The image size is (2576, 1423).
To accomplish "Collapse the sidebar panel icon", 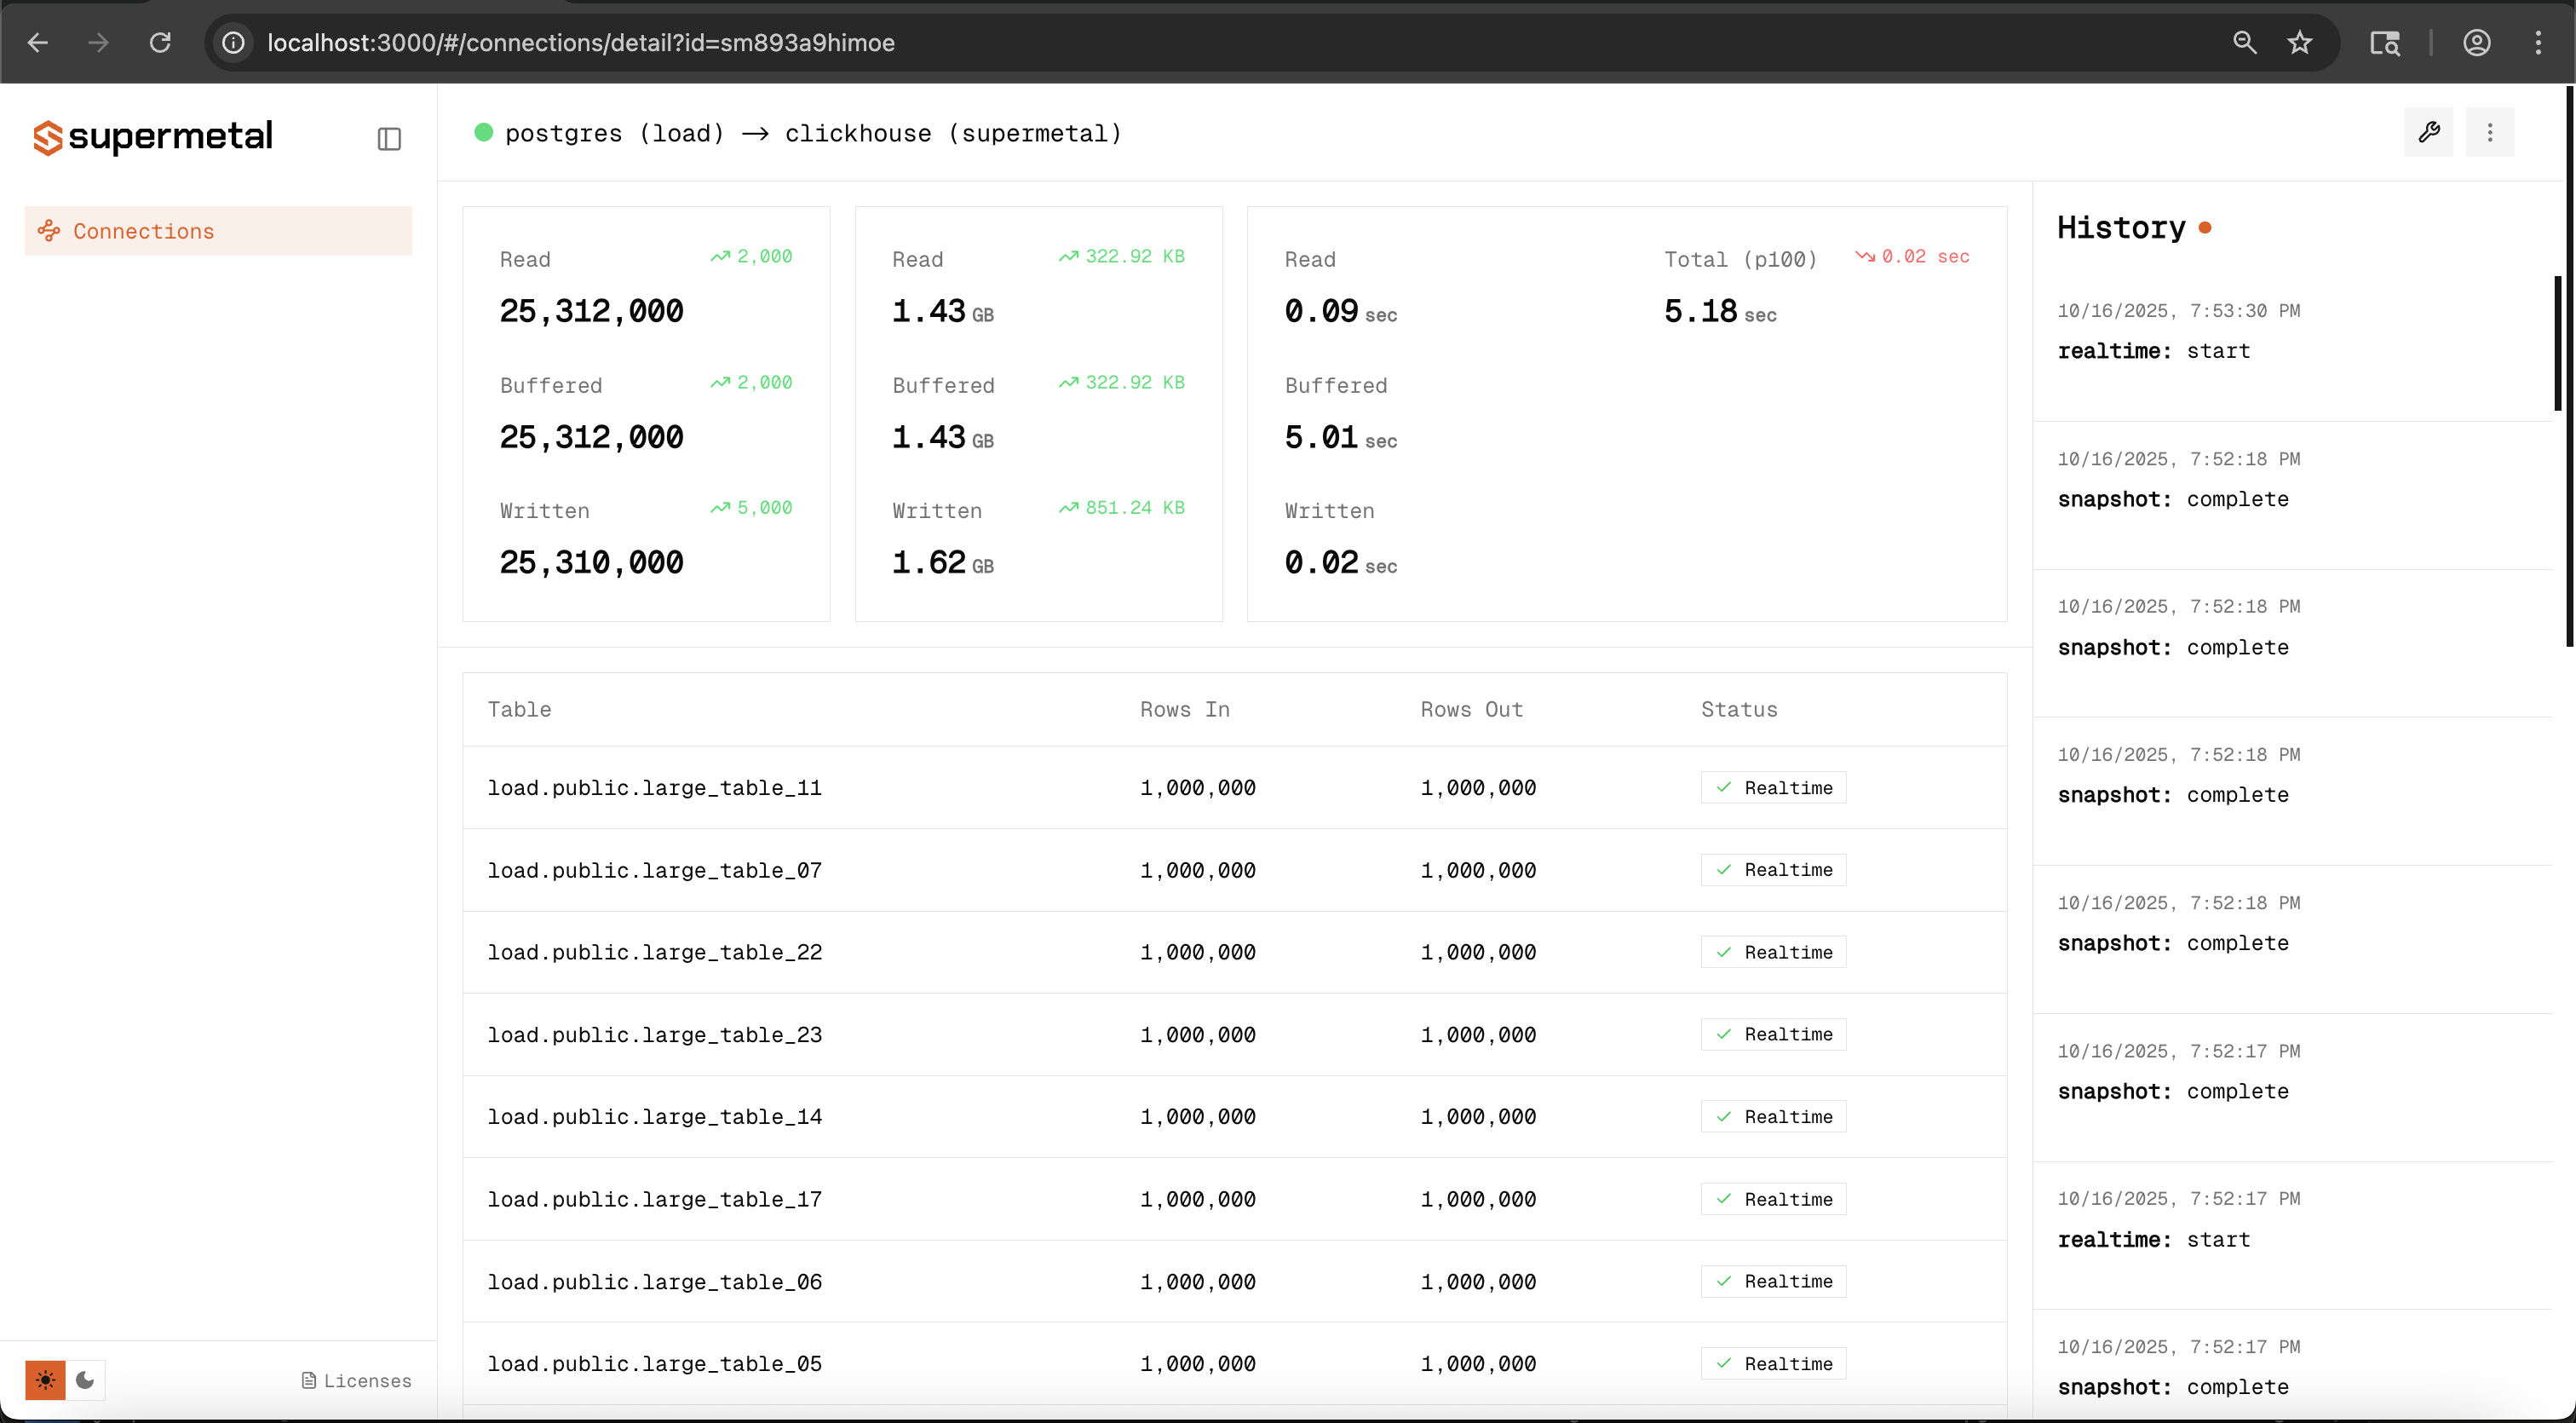I will [x=389, y=139].
